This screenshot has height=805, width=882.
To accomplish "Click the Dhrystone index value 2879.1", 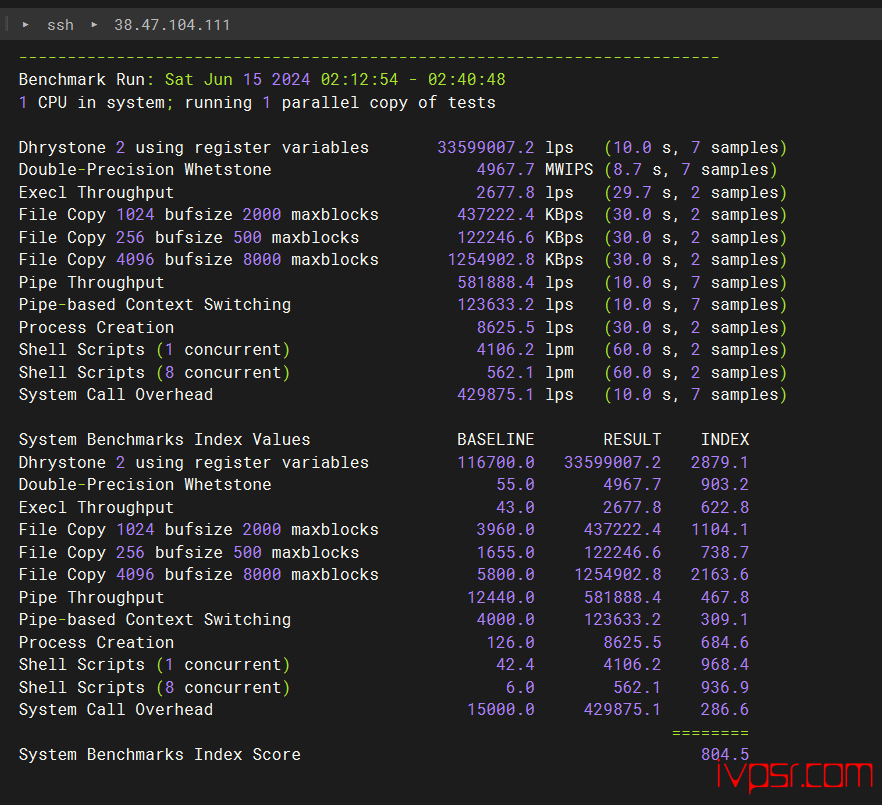I will tap(719, 462).
